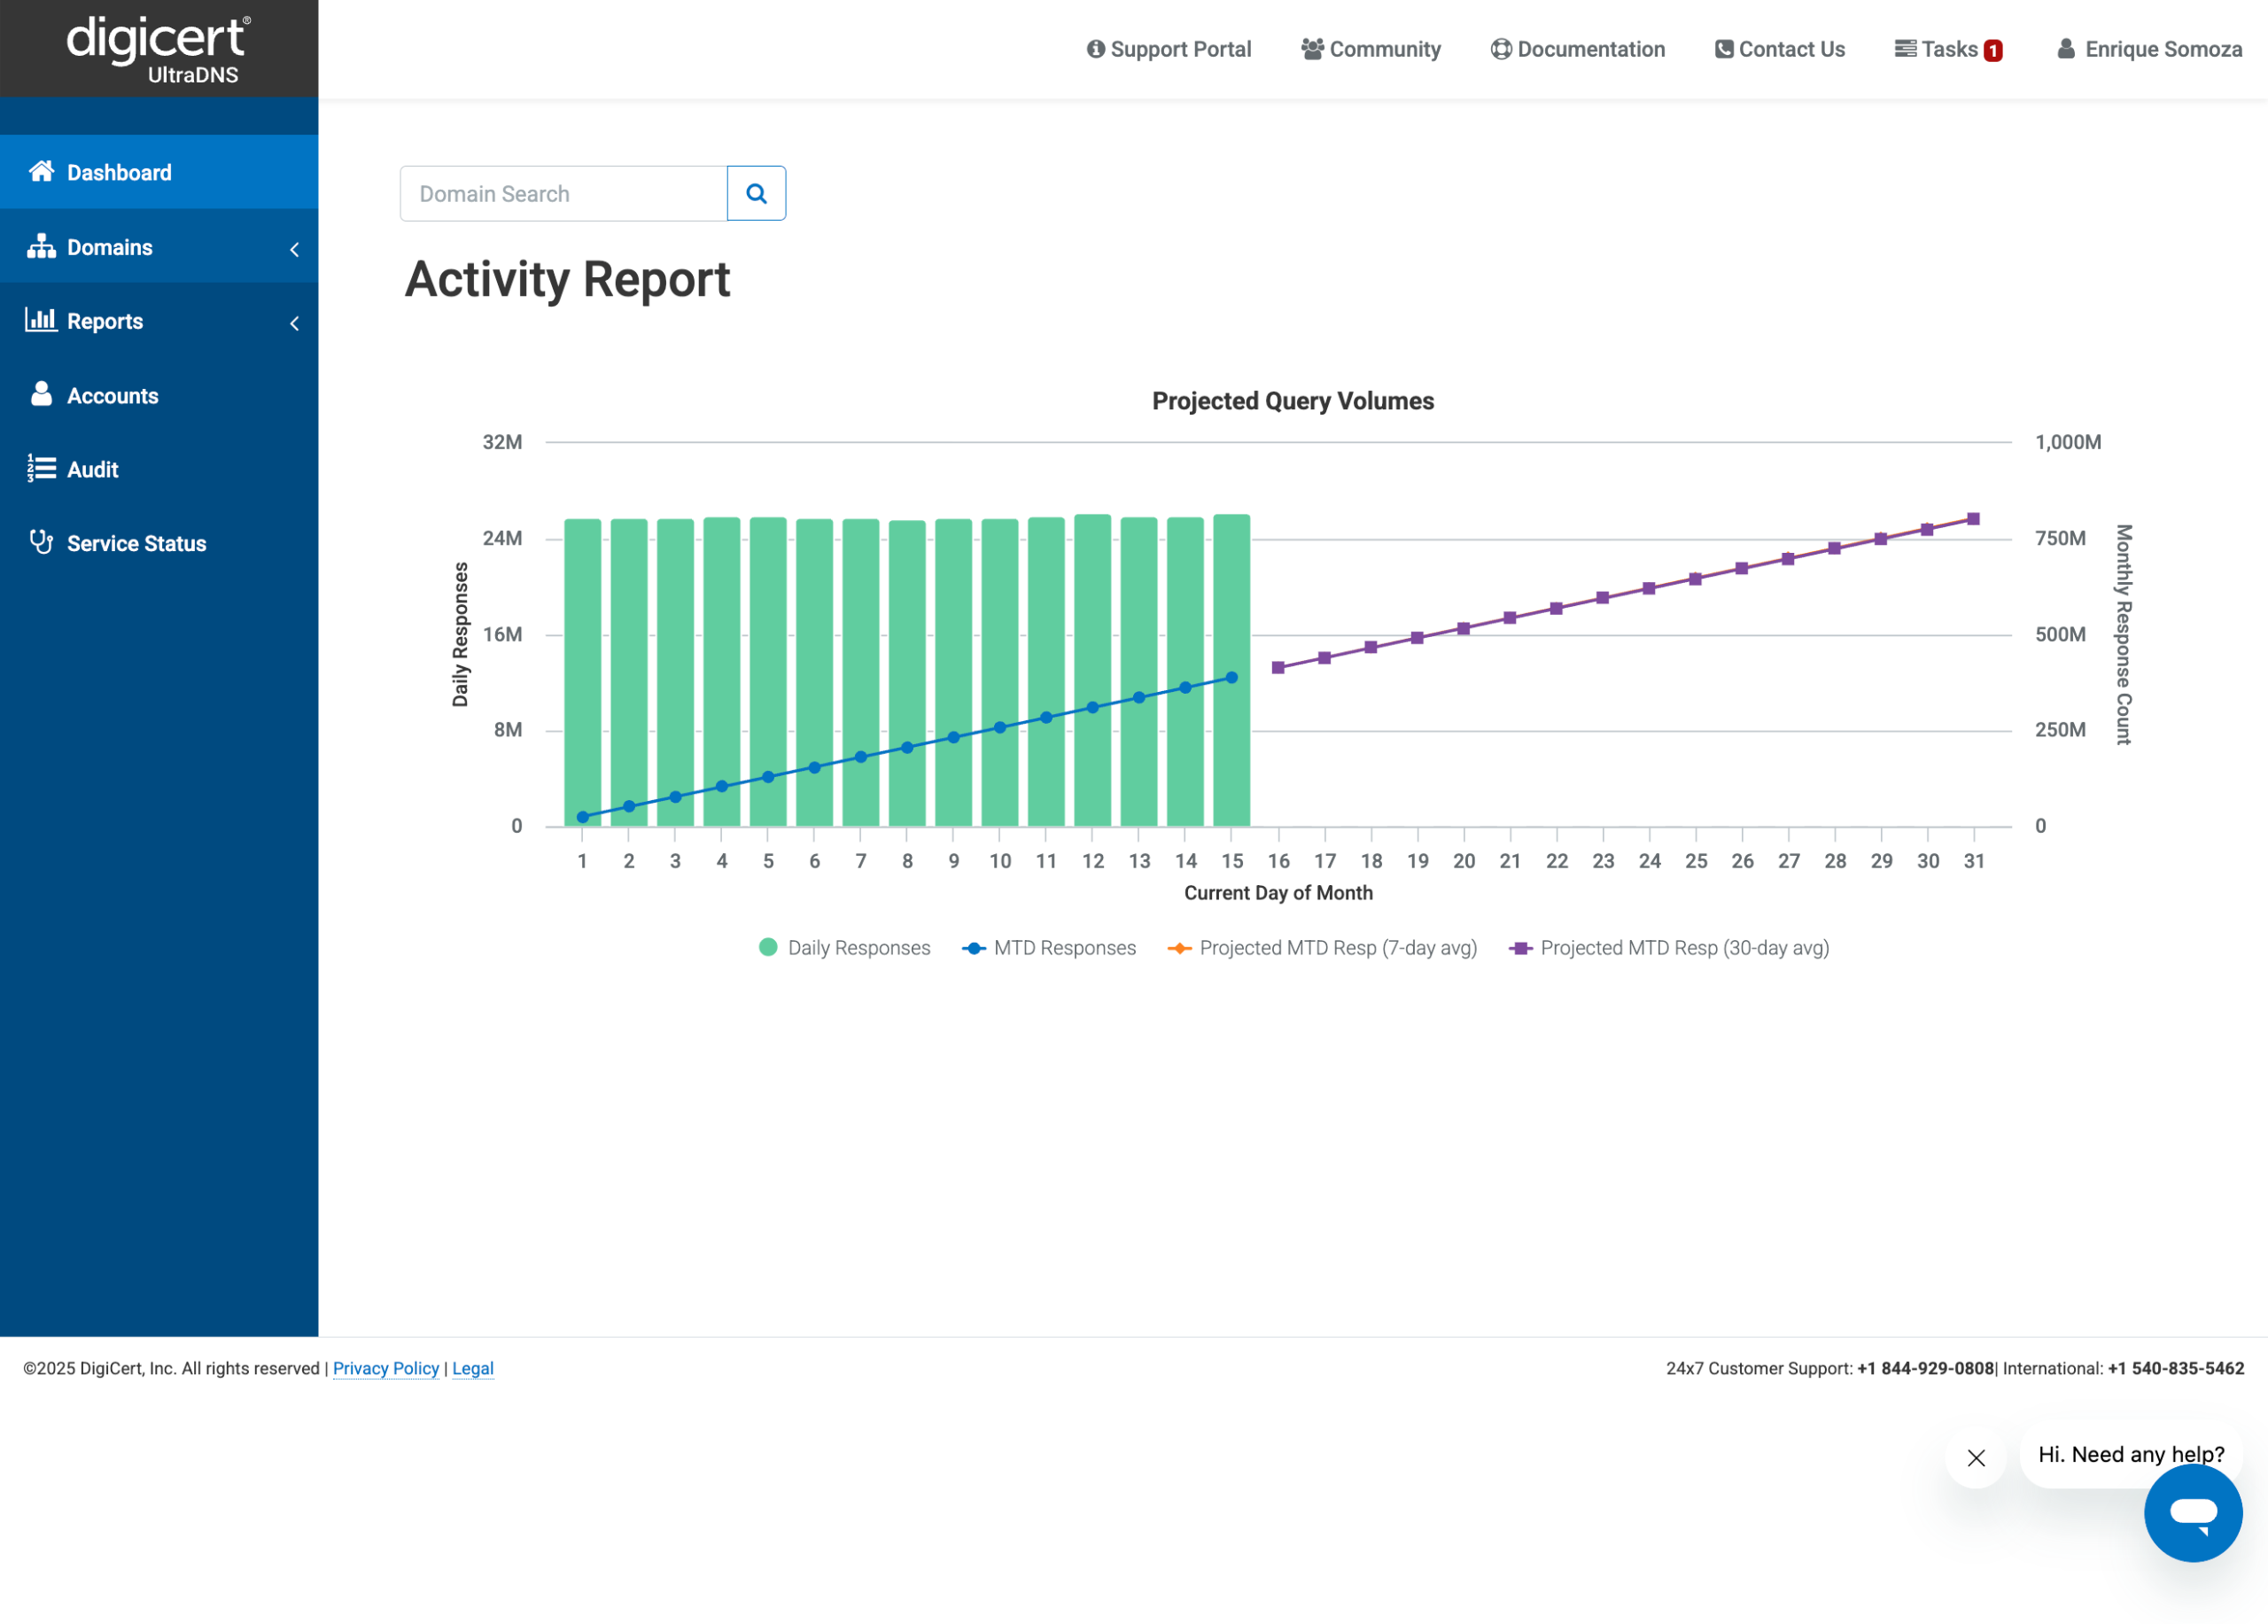
Task: Open the Privacy Policy link
Action: 385,1368
